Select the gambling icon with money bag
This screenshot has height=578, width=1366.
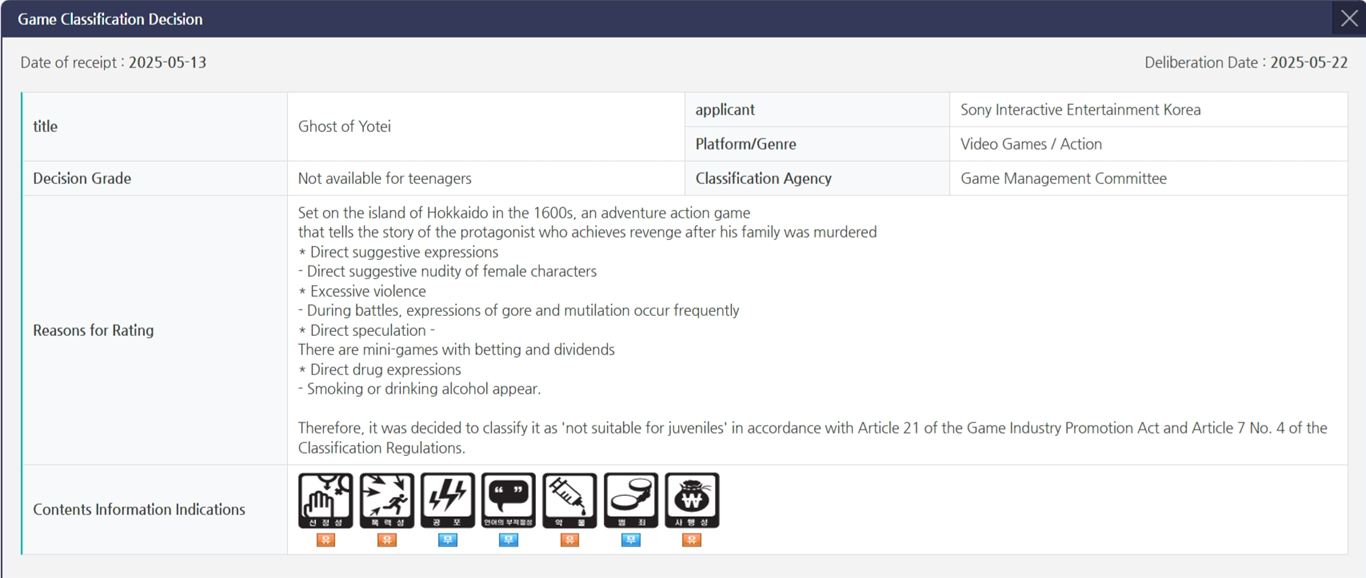[x=692, y=500]
